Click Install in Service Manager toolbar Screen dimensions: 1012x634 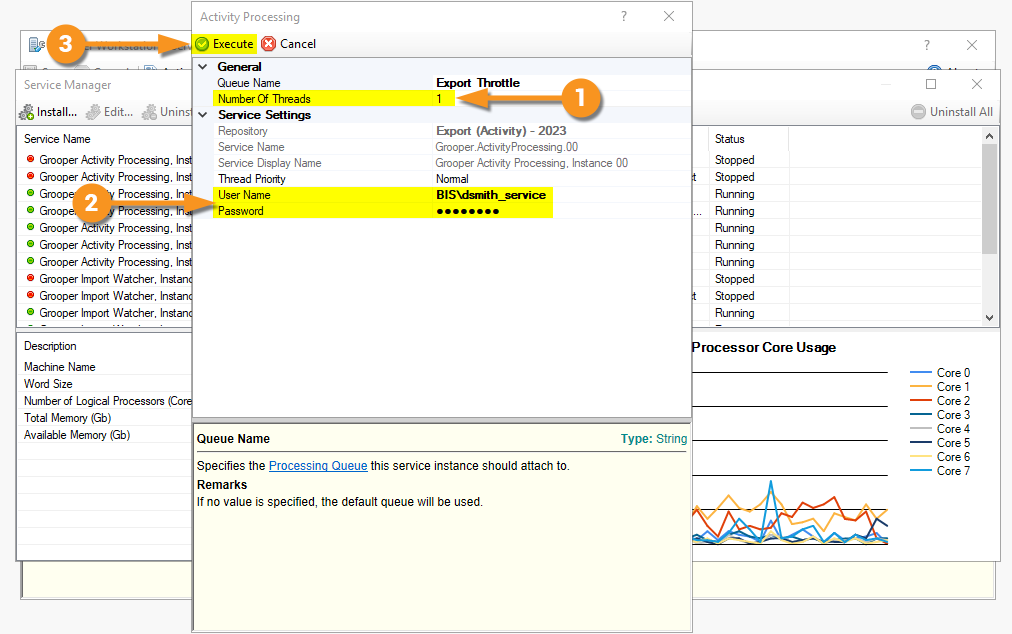tap(48, 112)
